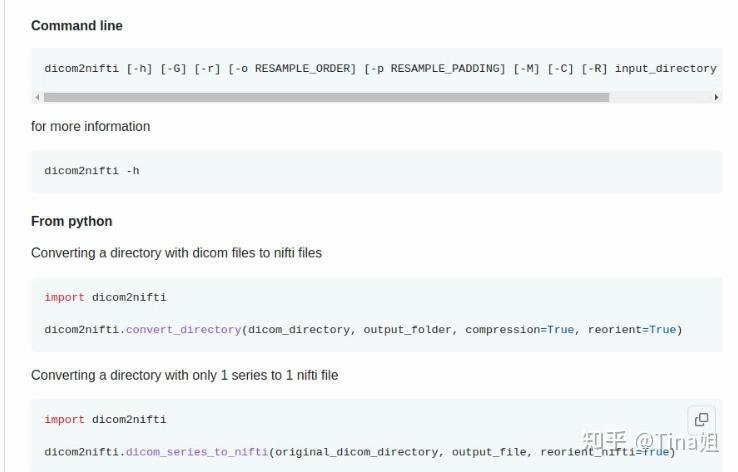Click the dicom_series_to_nifti function name
Viewport: 738px width, 472px height.
point(197,452)
